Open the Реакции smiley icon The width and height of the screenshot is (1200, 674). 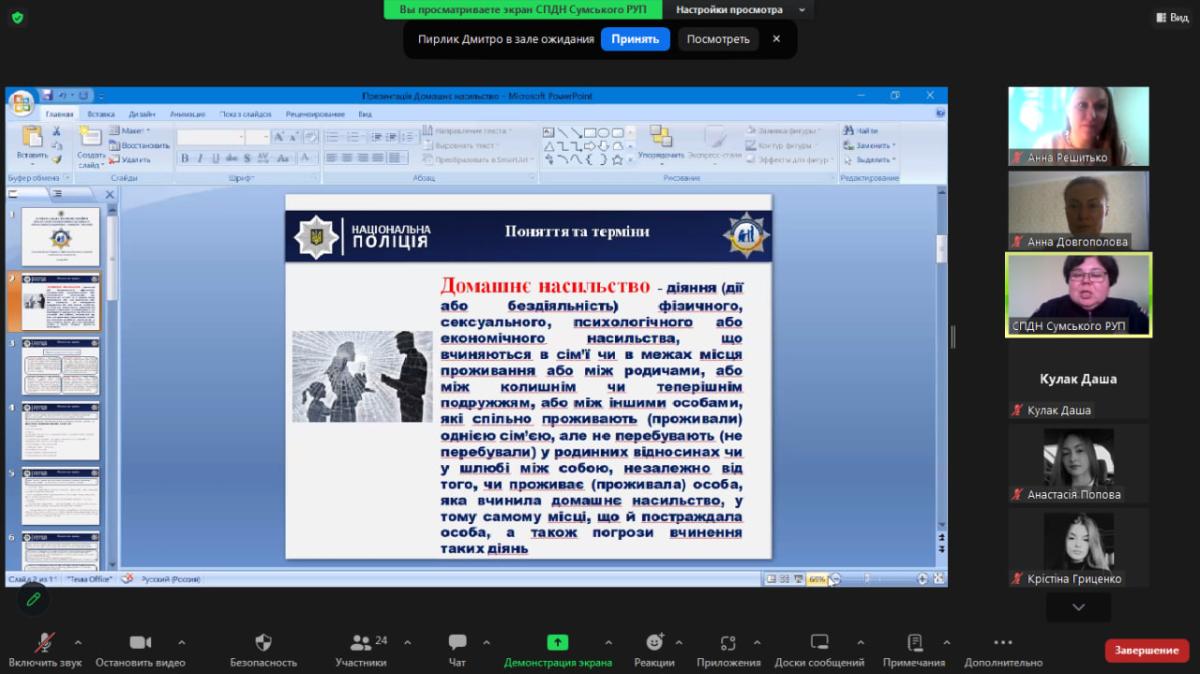point(654,643)
